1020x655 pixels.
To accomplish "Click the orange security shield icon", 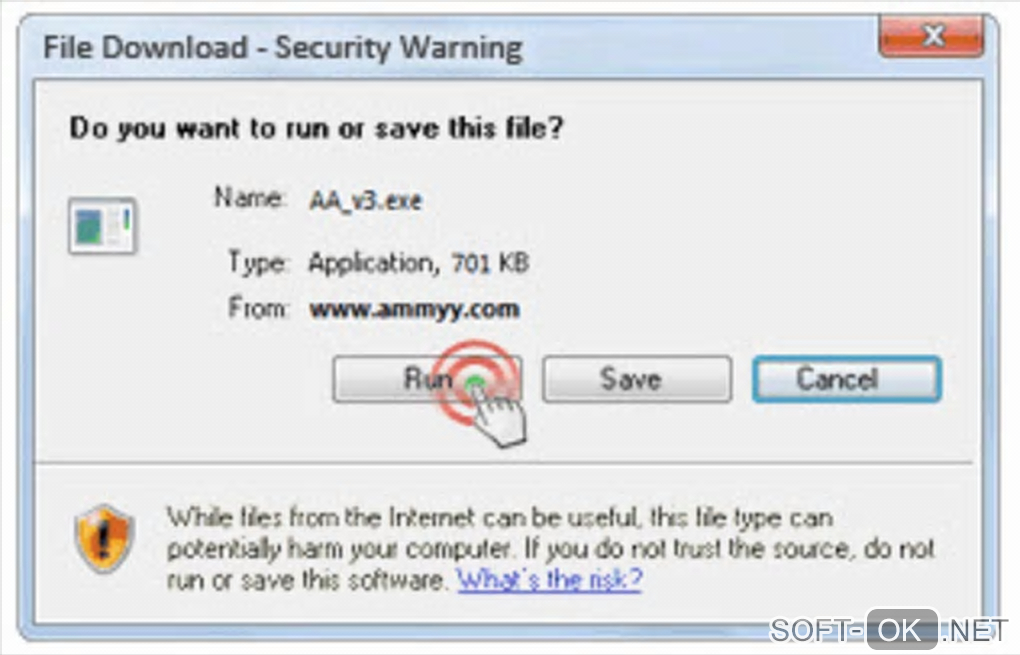I will [x=104, y=539].
